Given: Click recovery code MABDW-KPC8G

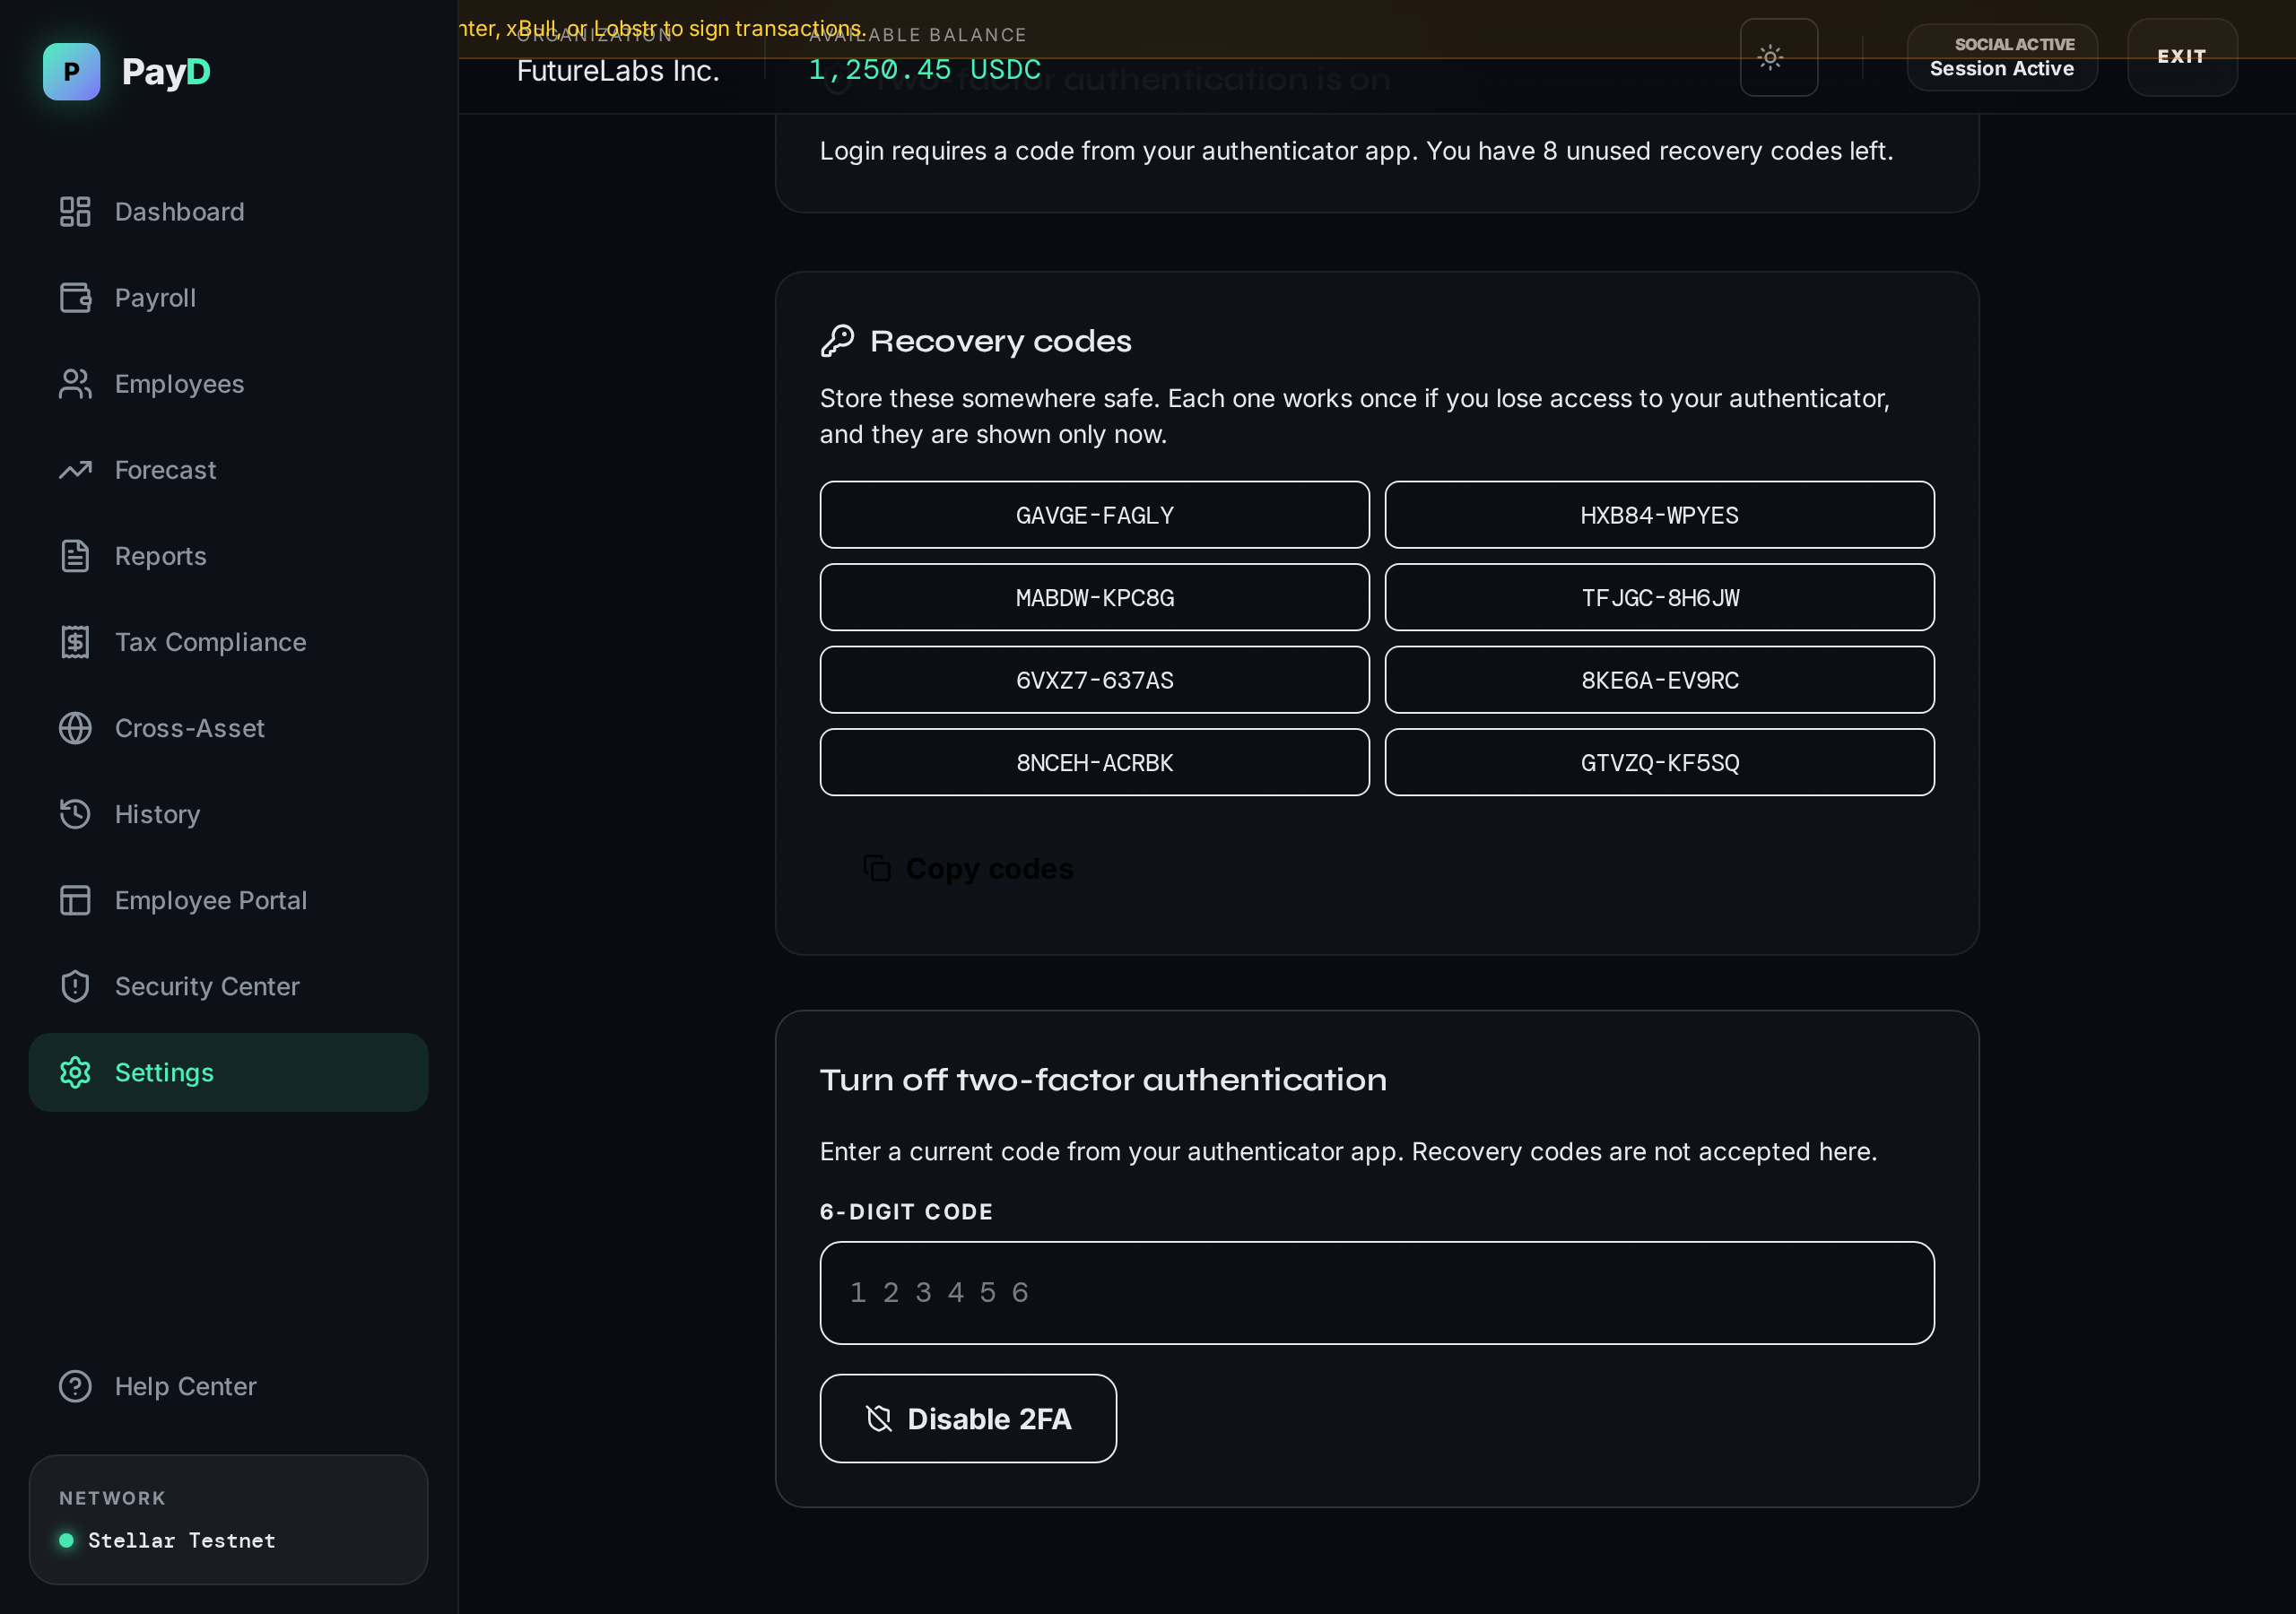Looking at the screenshot, I should (x=1094, y=597).
